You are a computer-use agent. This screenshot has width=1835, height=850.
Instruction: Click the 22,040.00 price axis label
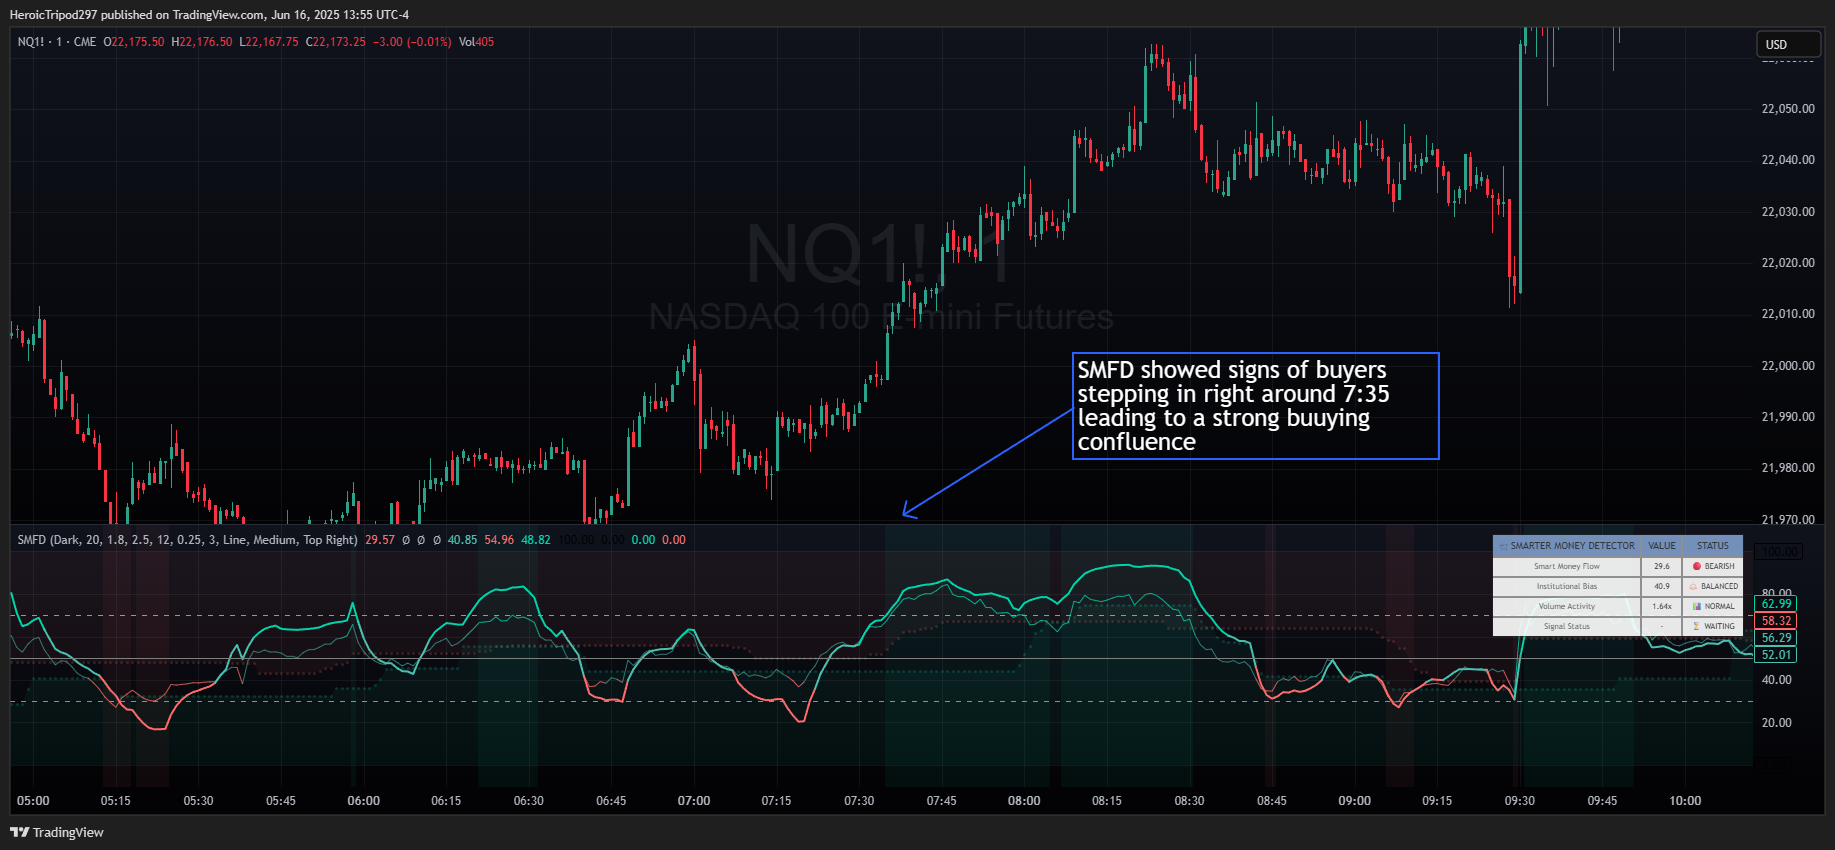coord(1788,160)
